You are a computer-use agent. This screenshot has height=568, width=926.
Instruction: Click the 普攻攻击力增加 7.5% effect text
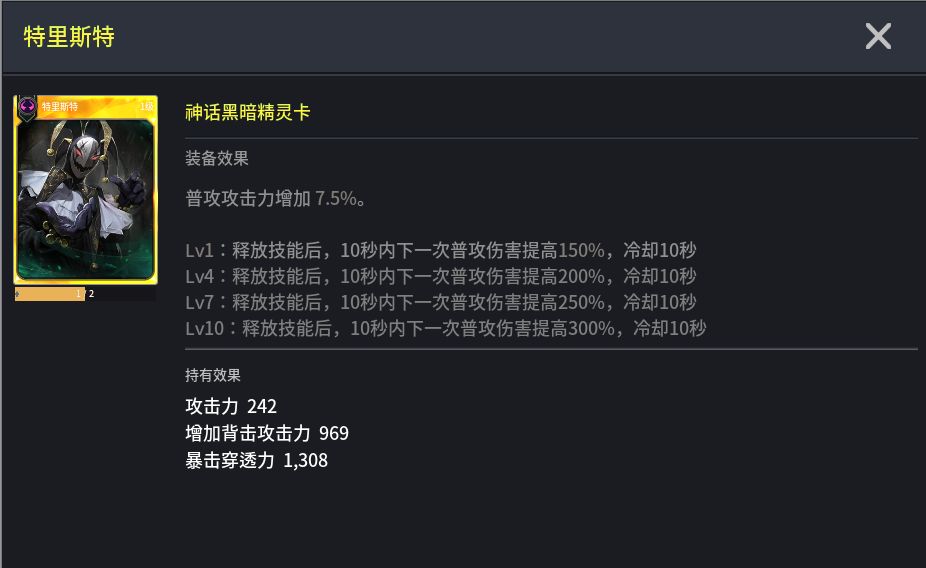pyautogui.click(x=276, y=198)
